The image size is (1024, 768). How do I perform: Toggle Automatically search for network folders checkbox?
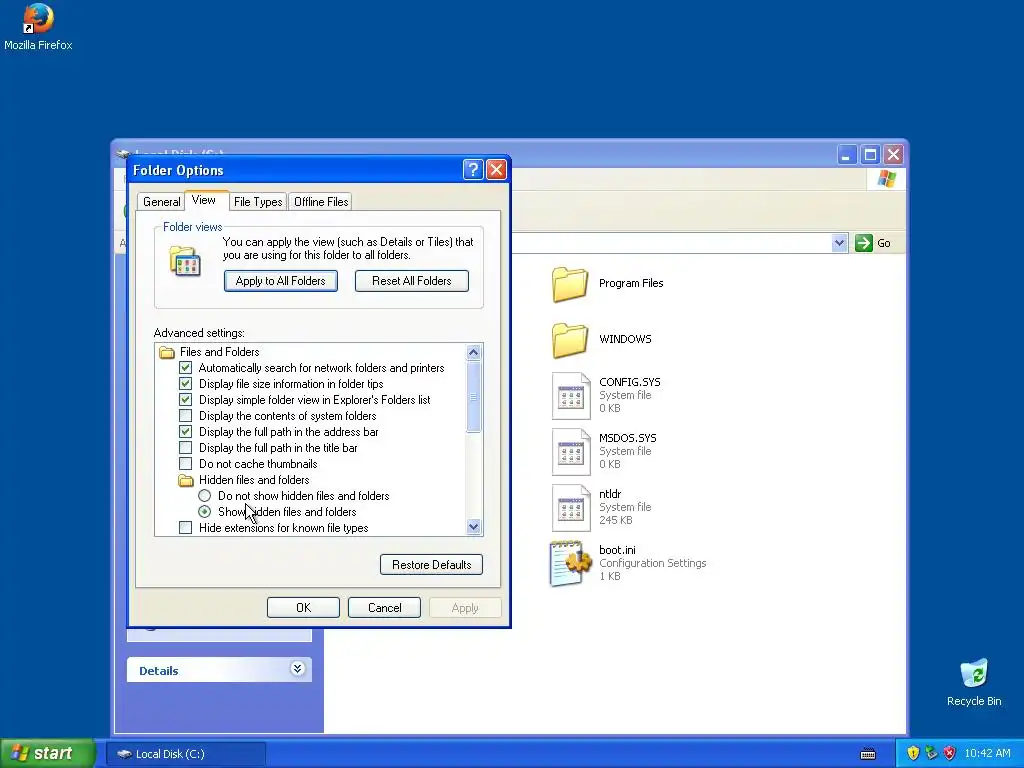185,368
